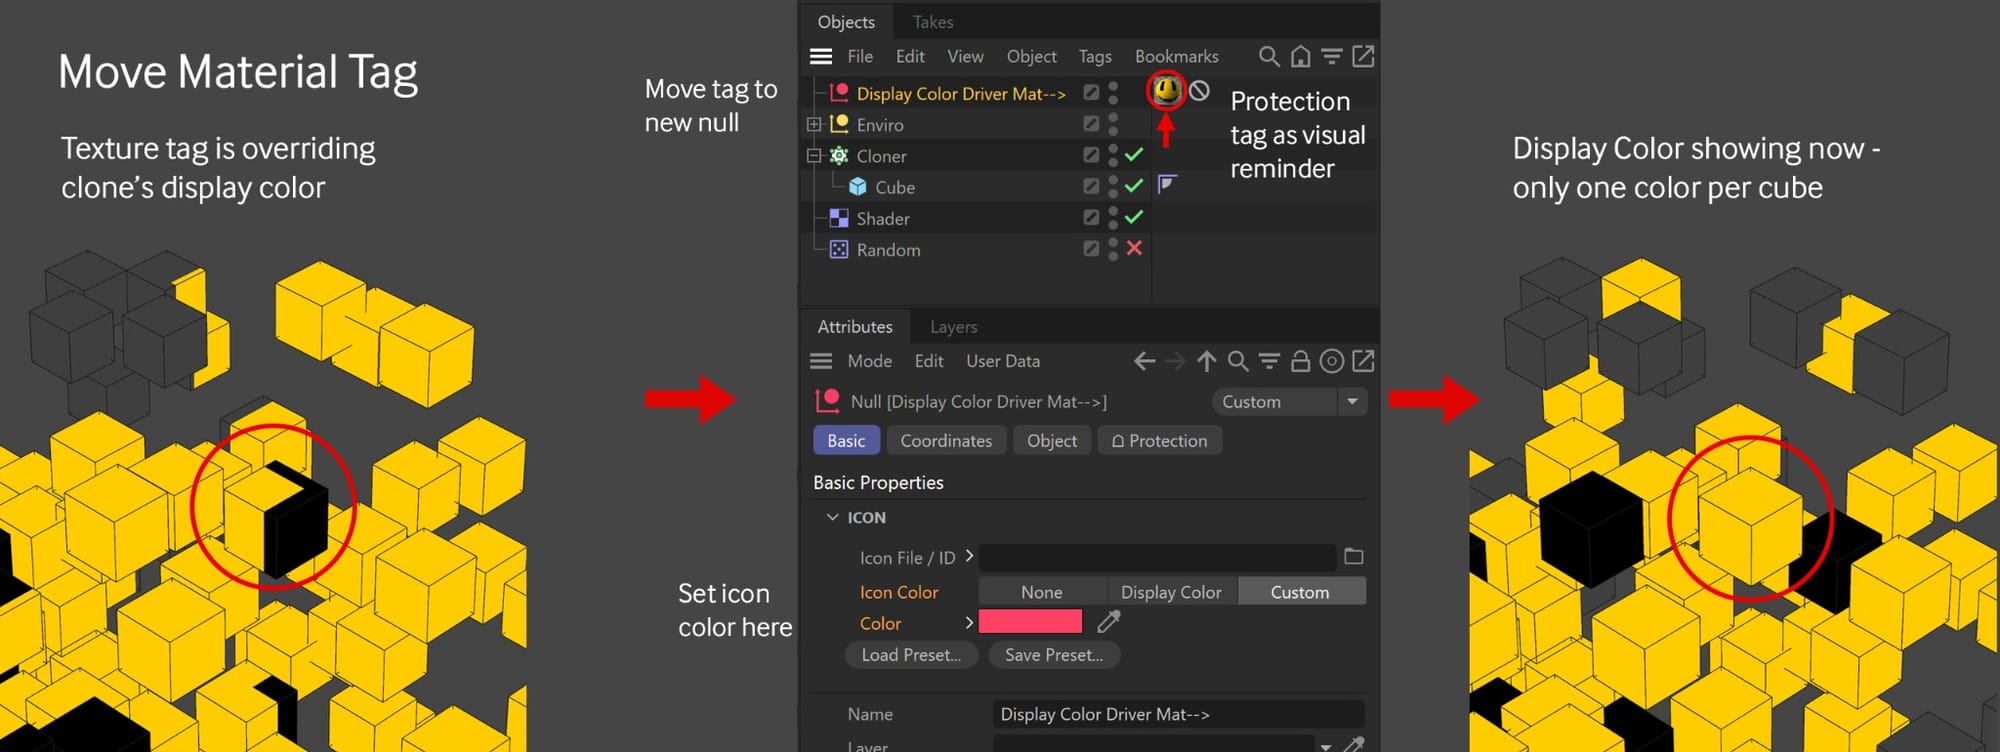Open the Tags menu
Screen dimensions: 2000x752
pyautogui.click(x=1095, y=56)
